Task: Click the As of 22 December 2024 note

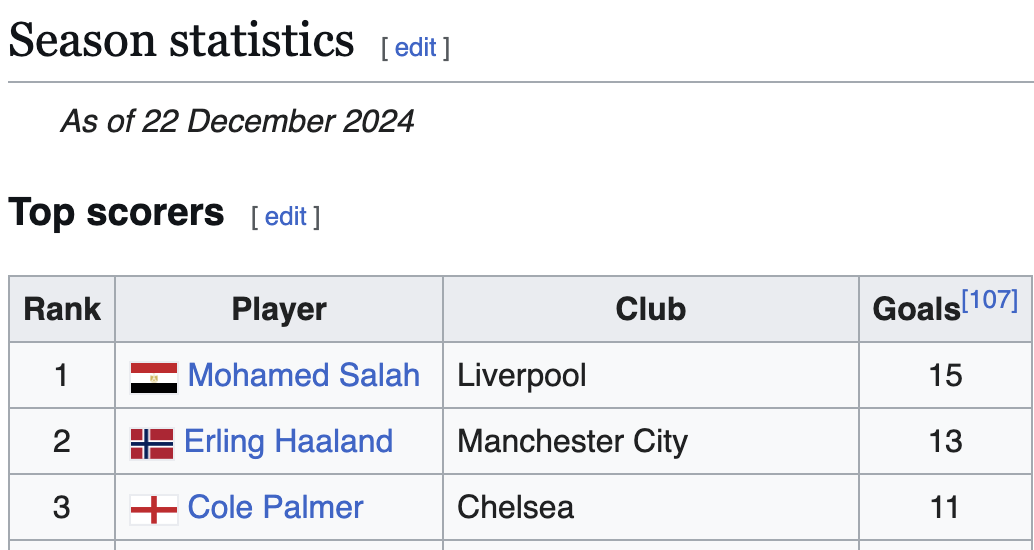Action: pos(237,121)
